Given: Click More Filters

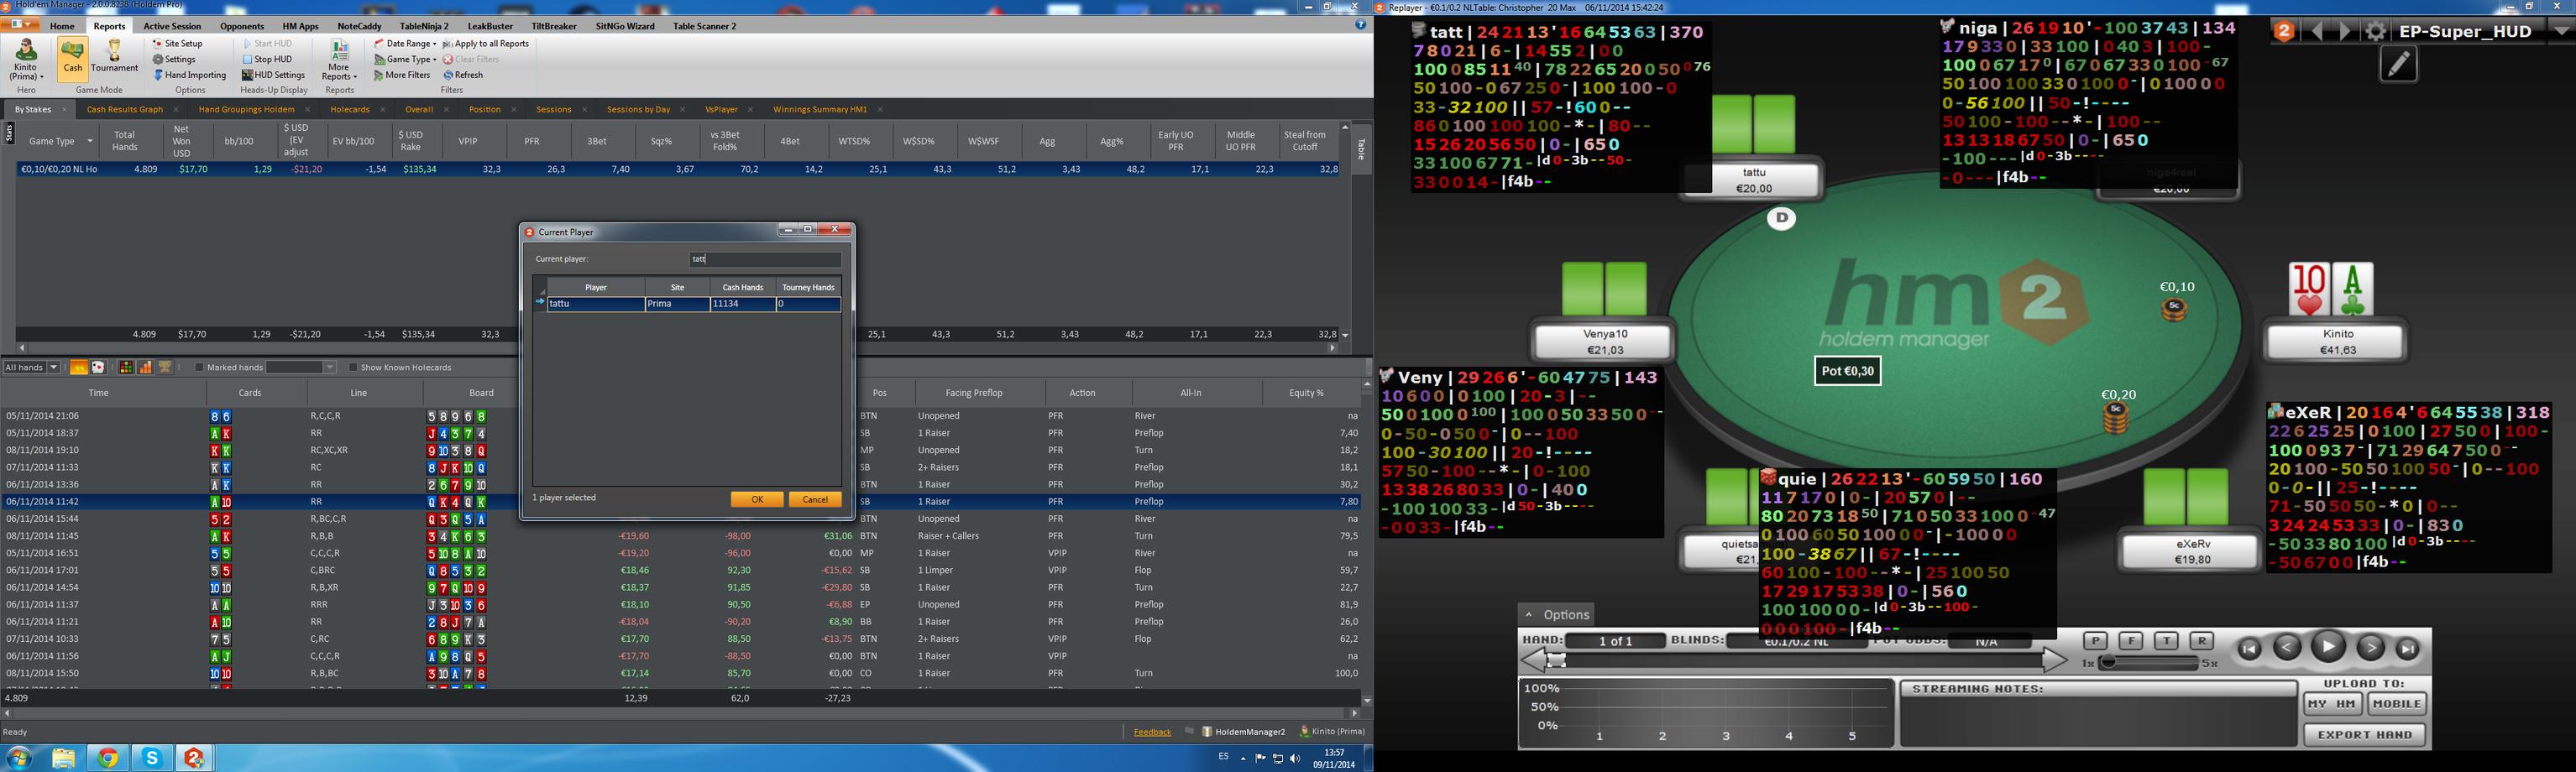Looking at the screenshot, I should 403,75.
